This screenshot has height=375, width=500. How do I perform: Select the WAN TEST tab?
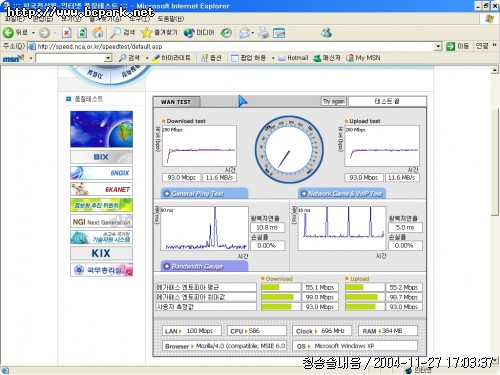point(176,102)
